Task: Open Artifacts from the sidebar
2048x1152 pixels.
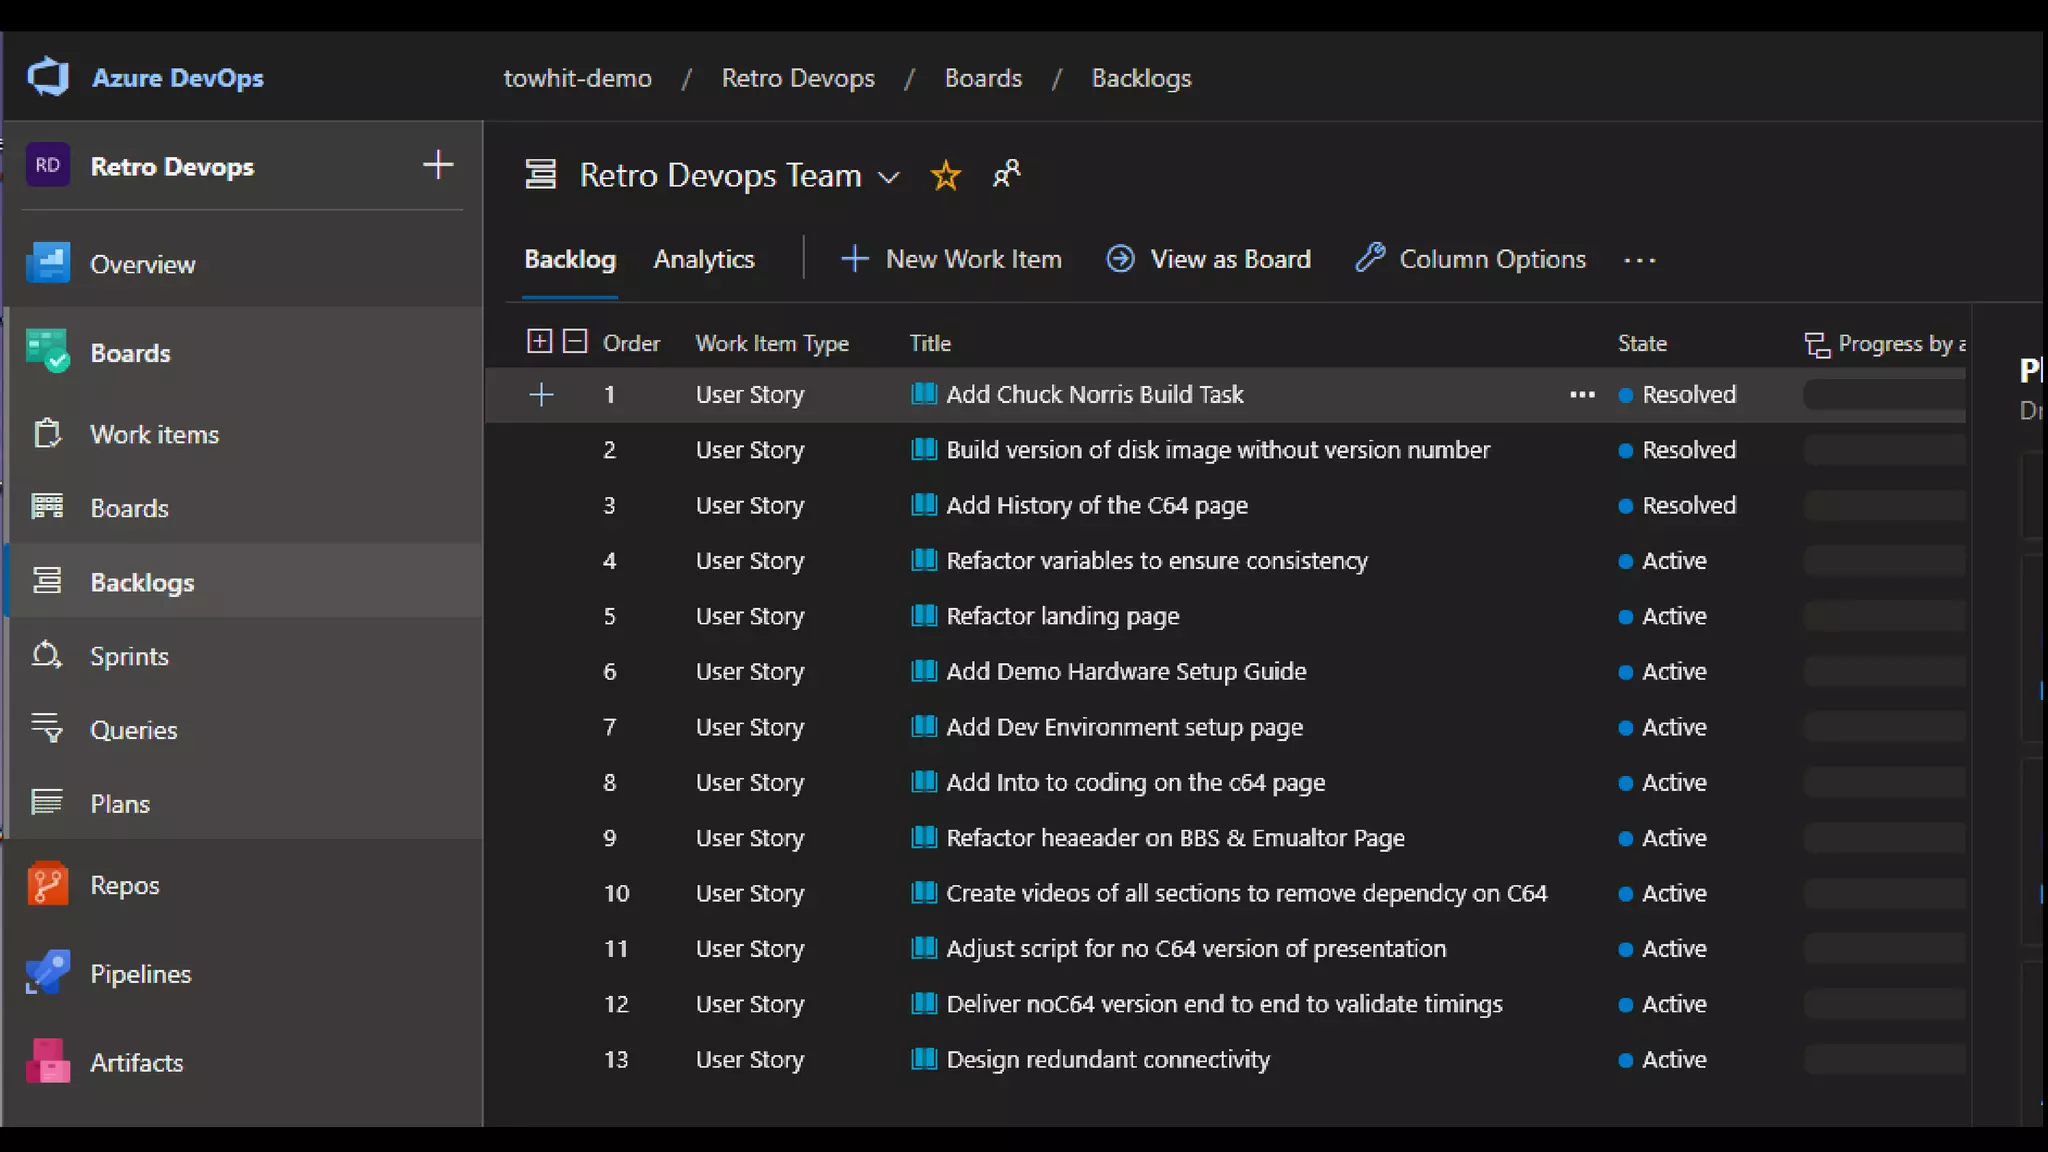Action: pos(136,1062)
